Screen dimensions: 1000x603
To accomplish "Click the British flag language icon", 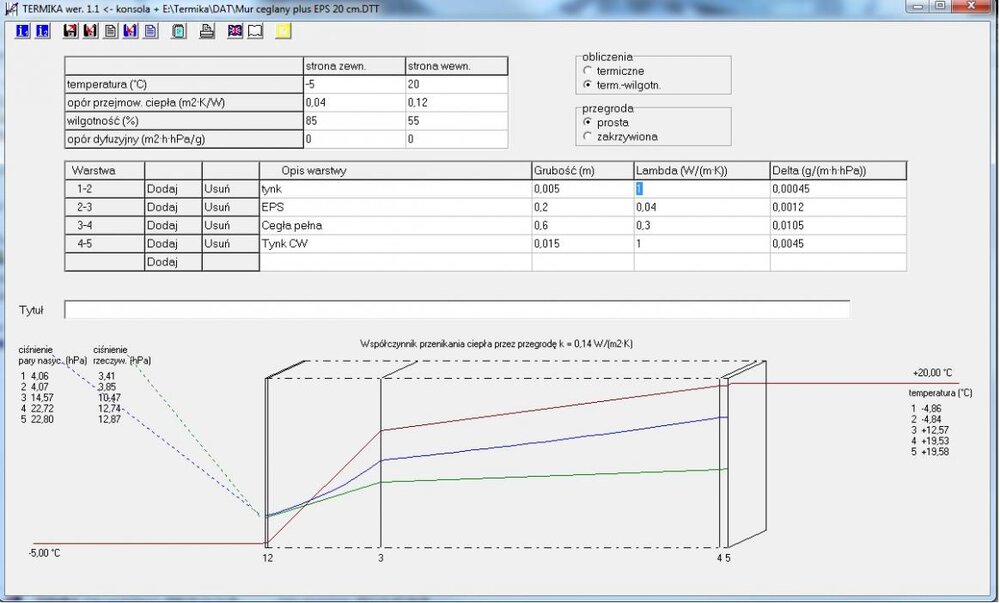I will click(235, 31).
